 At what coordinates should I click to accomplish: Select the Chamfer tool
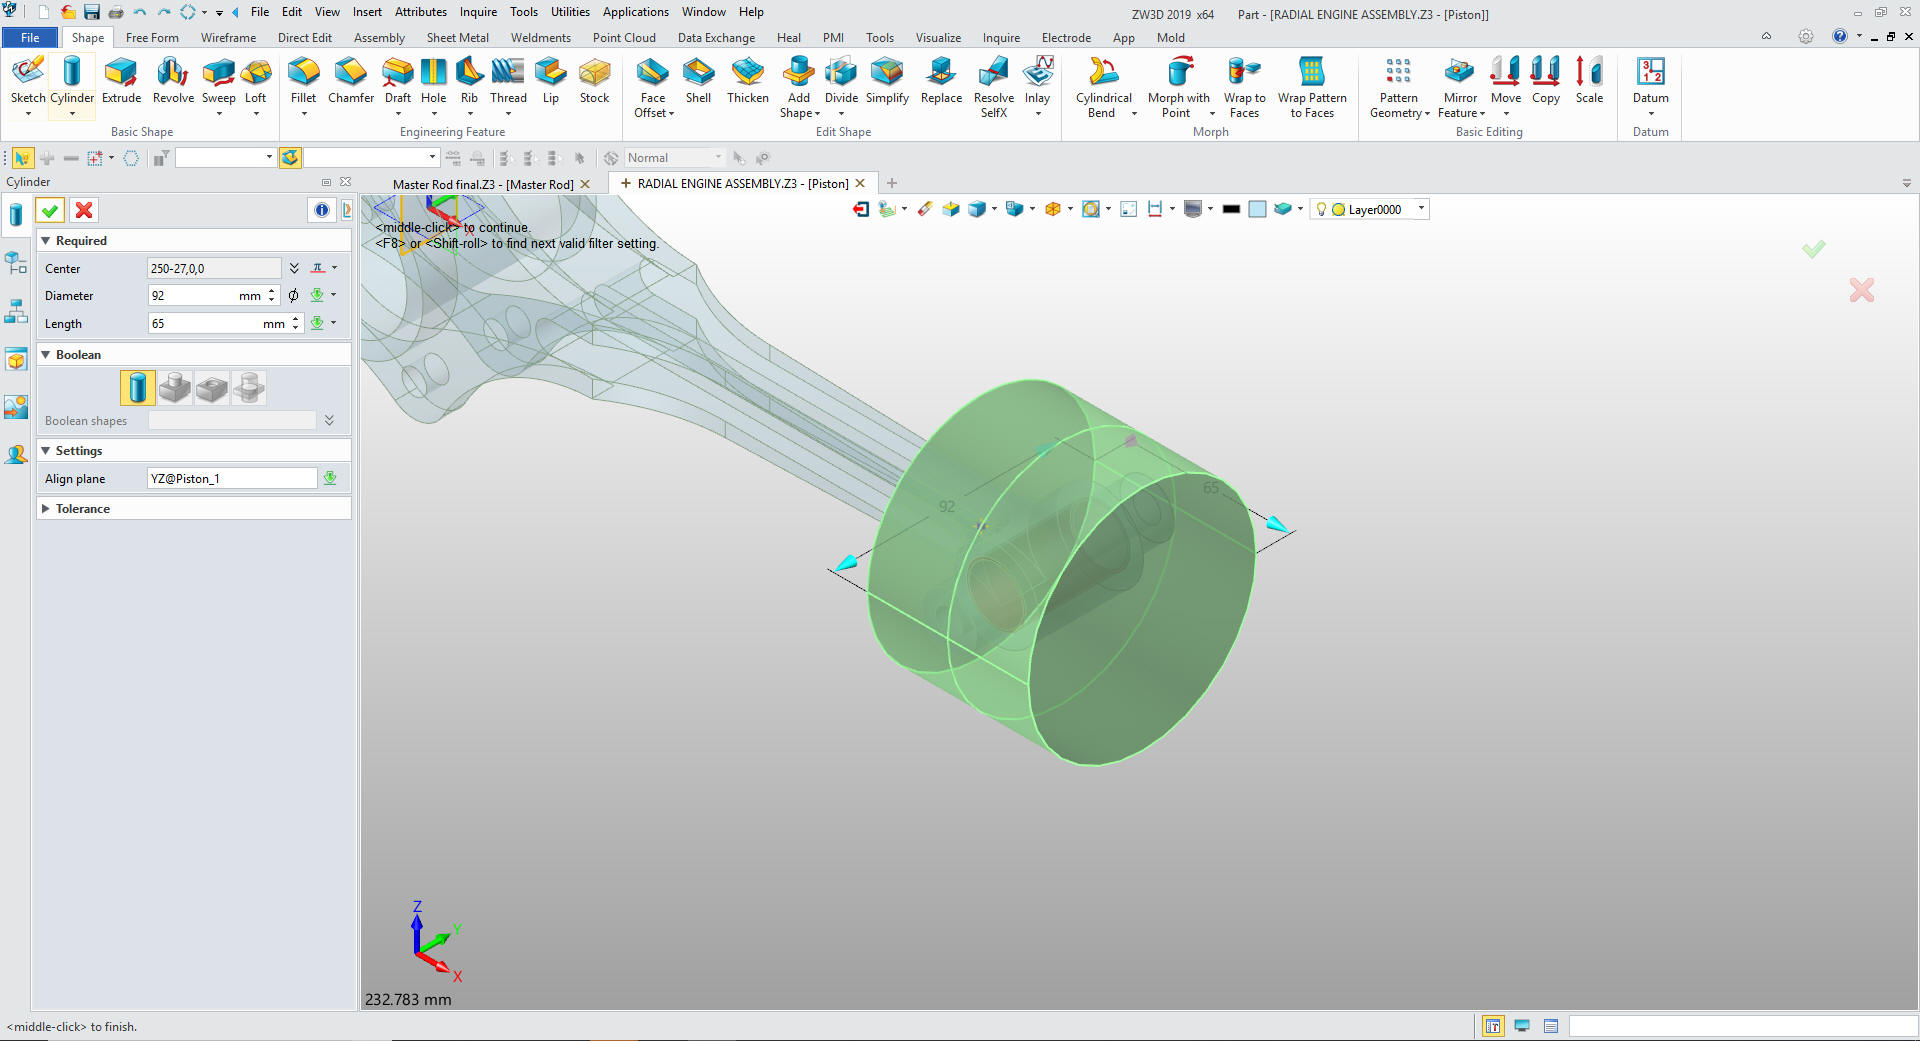[x=350, y=80]
